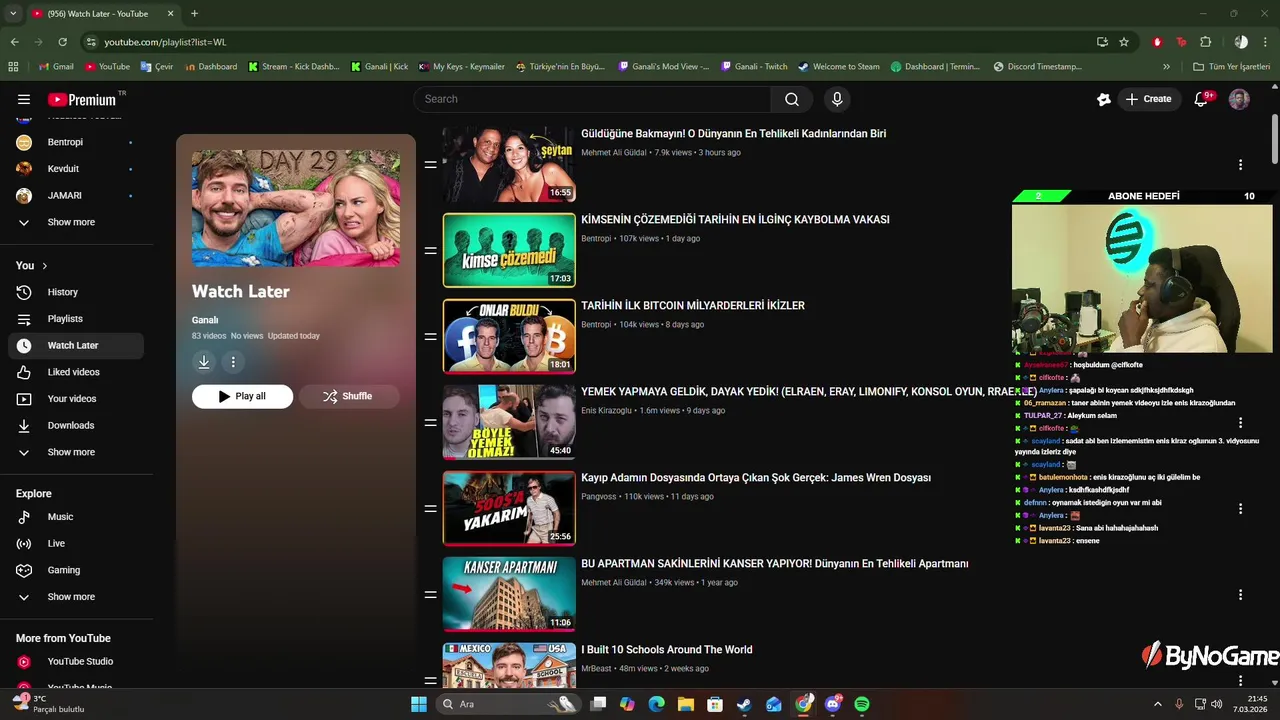Open Kevduit subscription channel
The image size is (1280, 720).
[75, 169]
